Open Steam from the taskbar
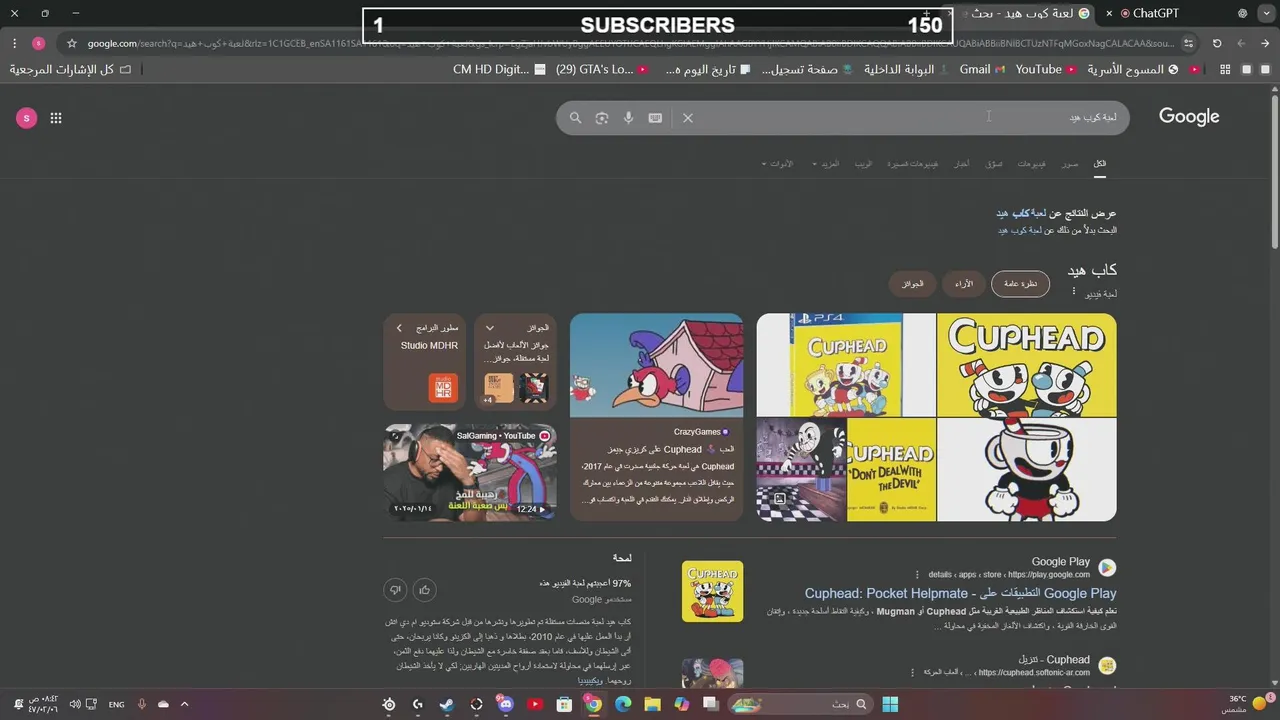1280x720 pixels. tap(447, 704)
